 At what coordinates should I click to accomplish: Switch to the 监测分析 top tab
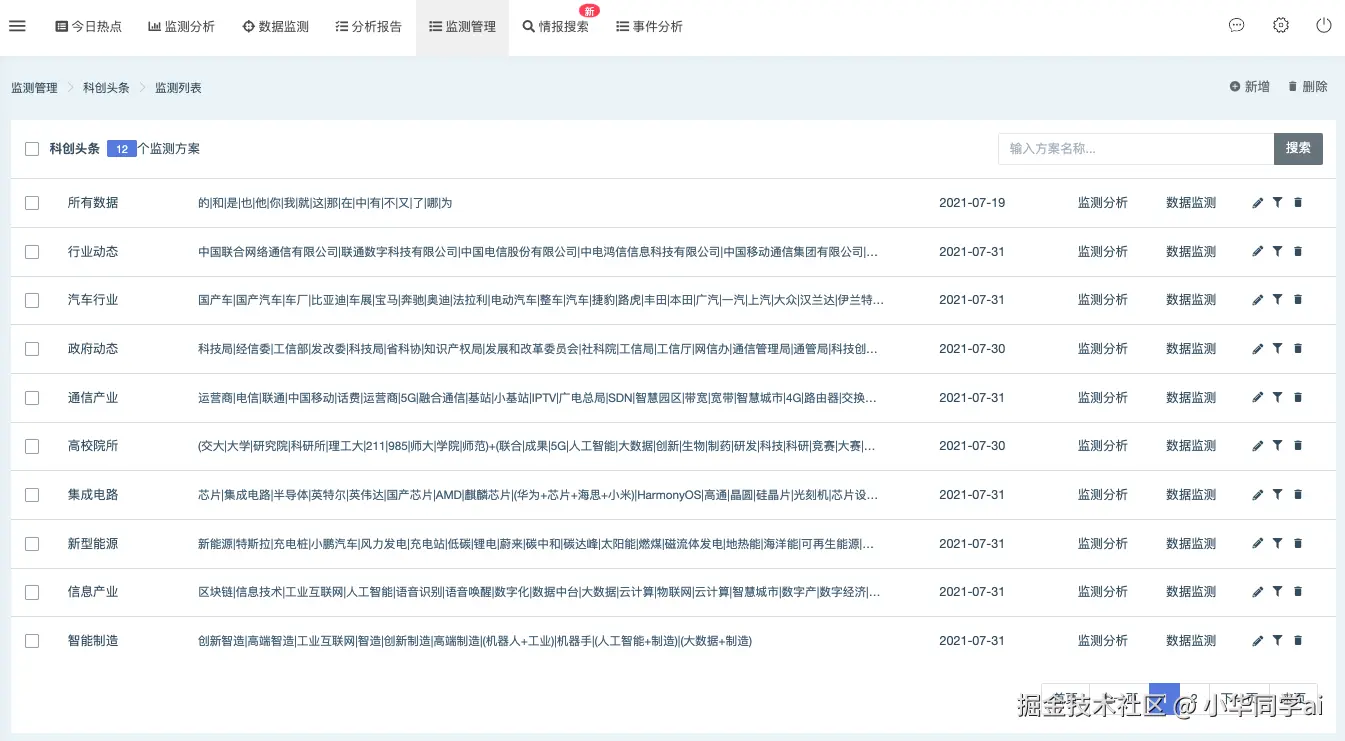182,27
